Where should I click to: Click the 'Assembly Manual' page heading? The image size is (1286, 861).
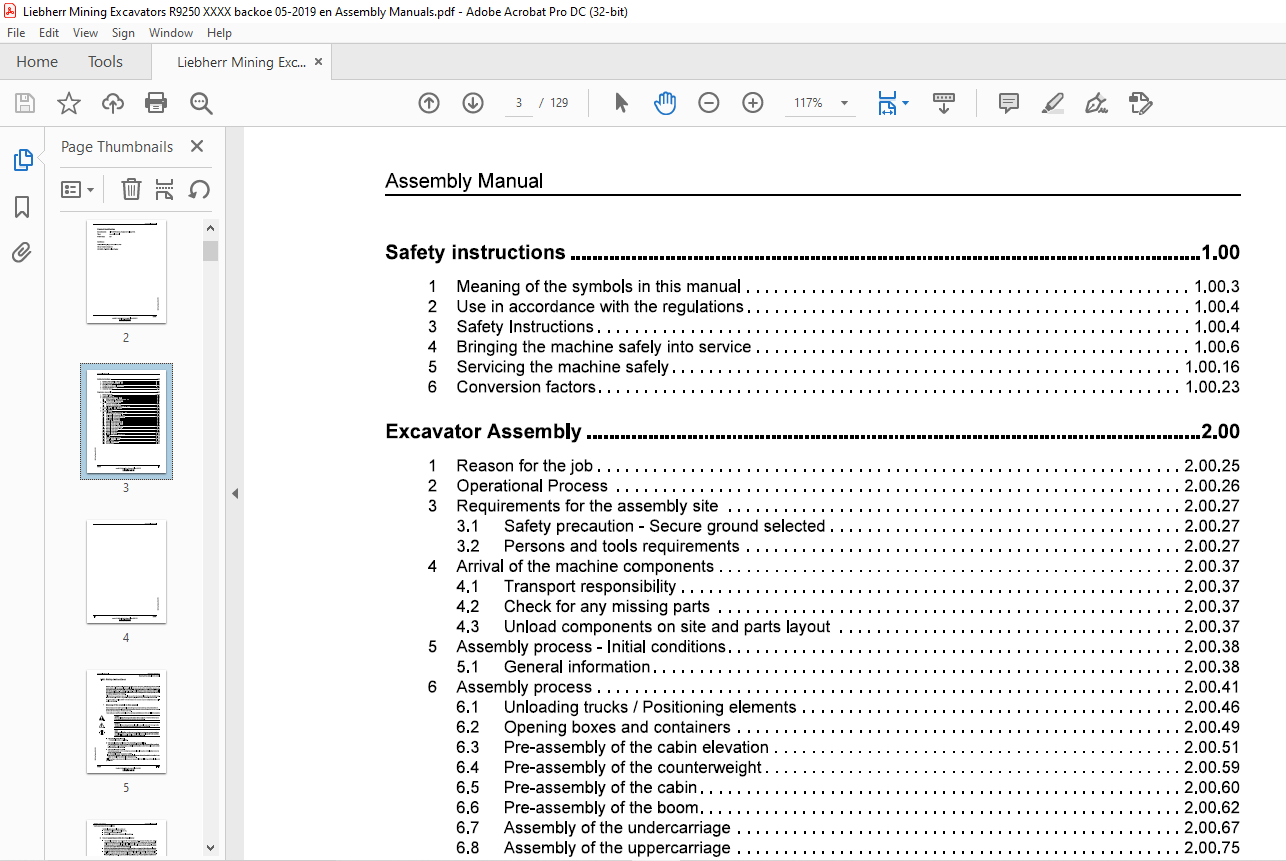464,181
